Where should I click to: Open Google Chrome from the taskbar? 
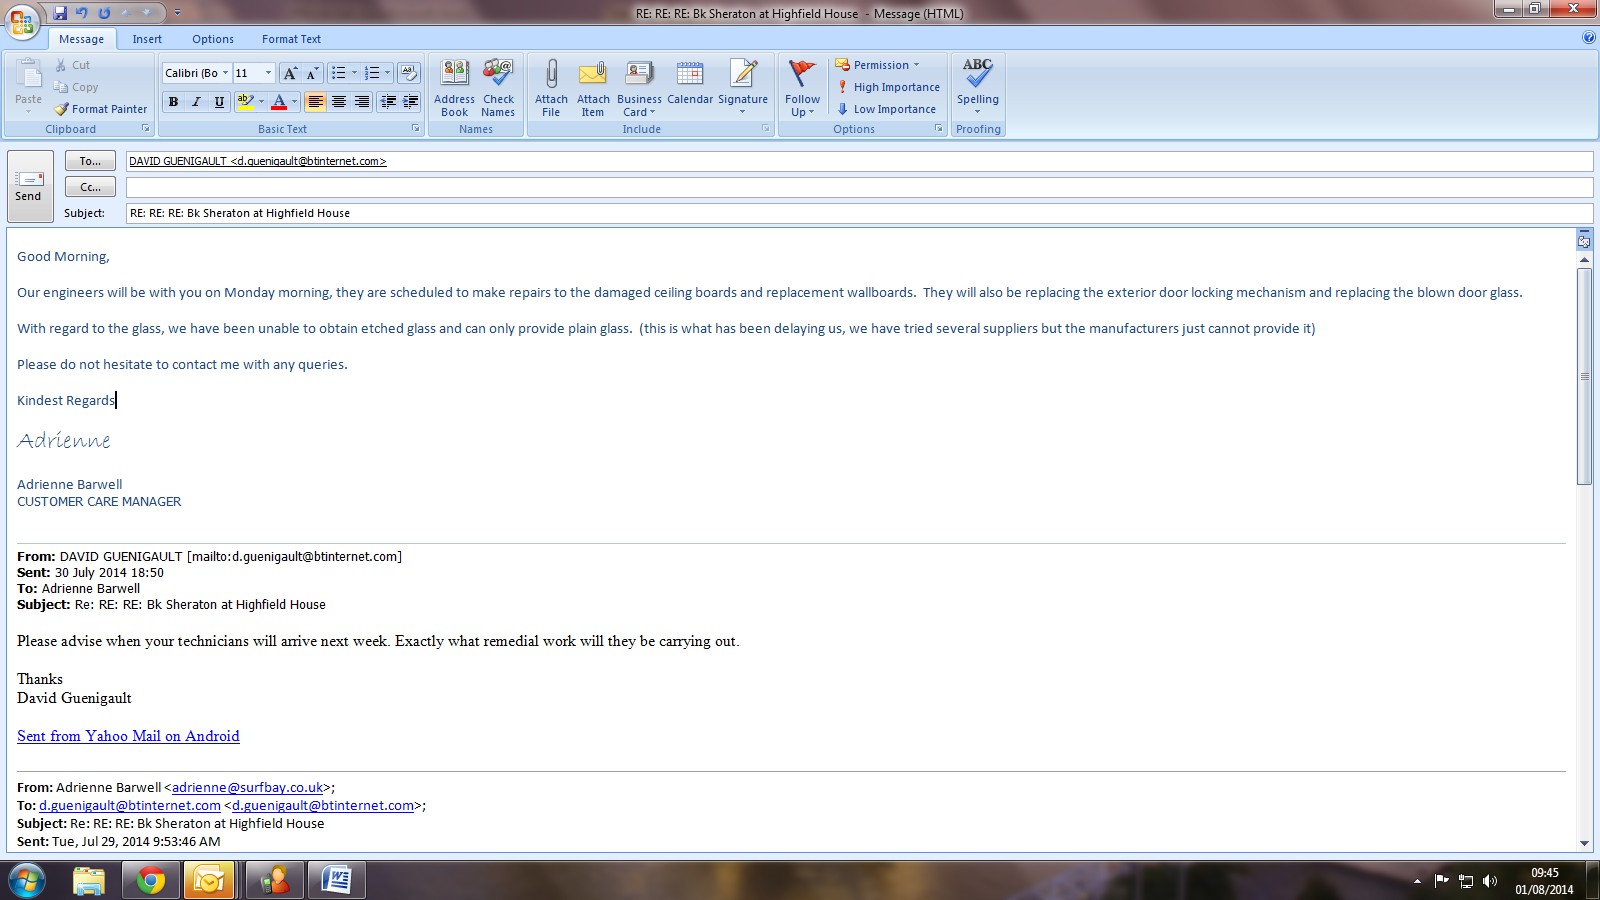coord(151,881)
